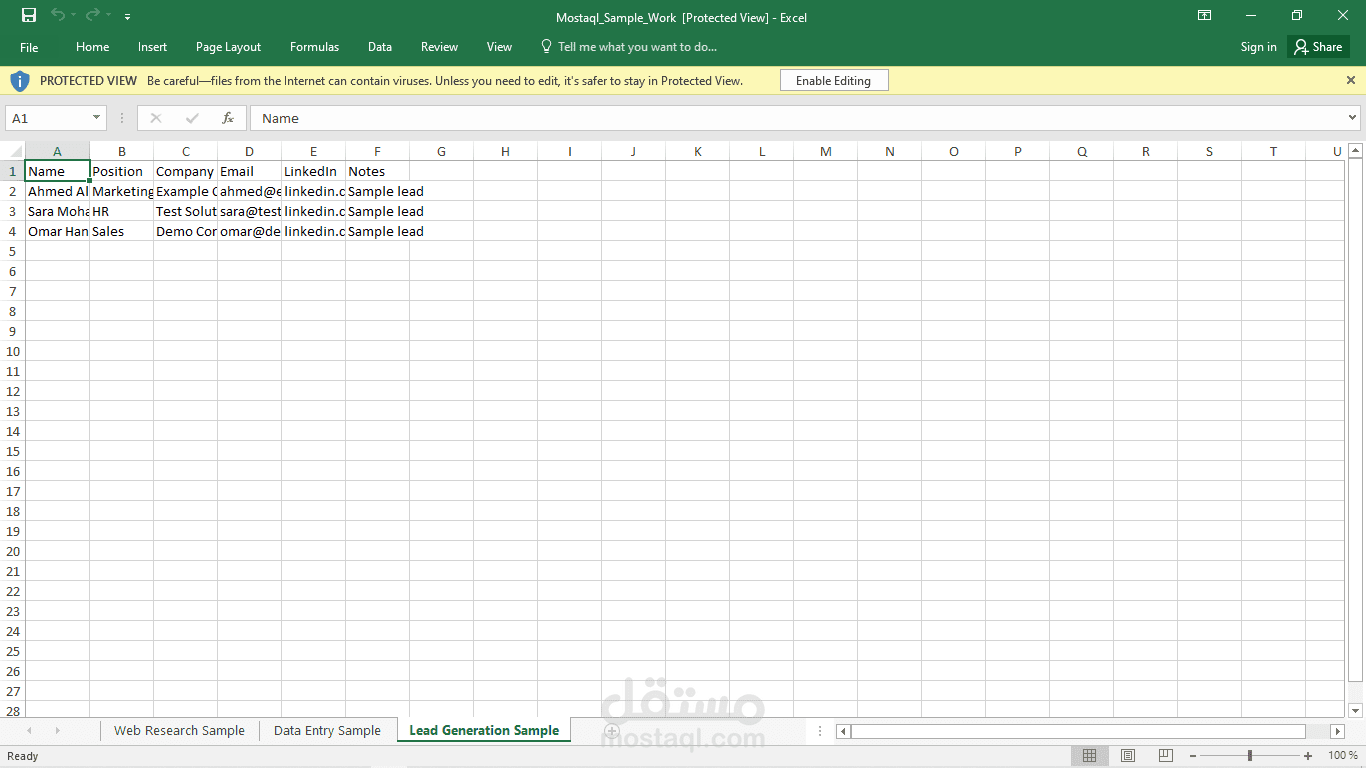Screen dimensions: 1366x768
Task: Select row 4 header
Action: click(13, 231)
